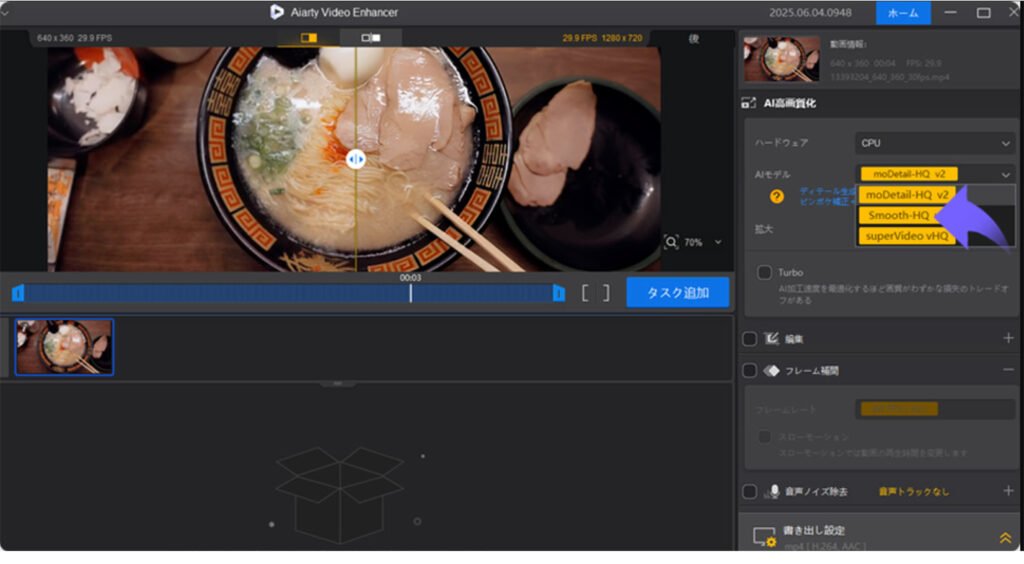Click the Aiarty Video Enhancer logo icon
The image size is (1024, 564).
coord(277,12)
